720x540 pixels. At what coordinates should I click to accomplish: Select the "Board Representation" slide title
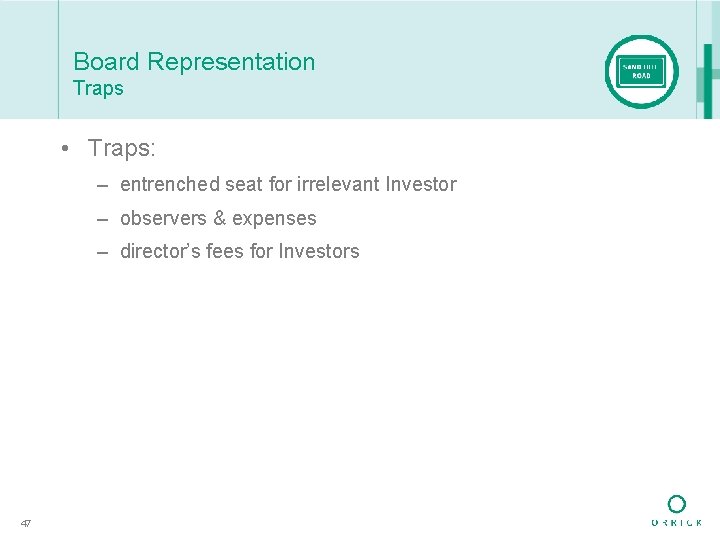(194, 62)
